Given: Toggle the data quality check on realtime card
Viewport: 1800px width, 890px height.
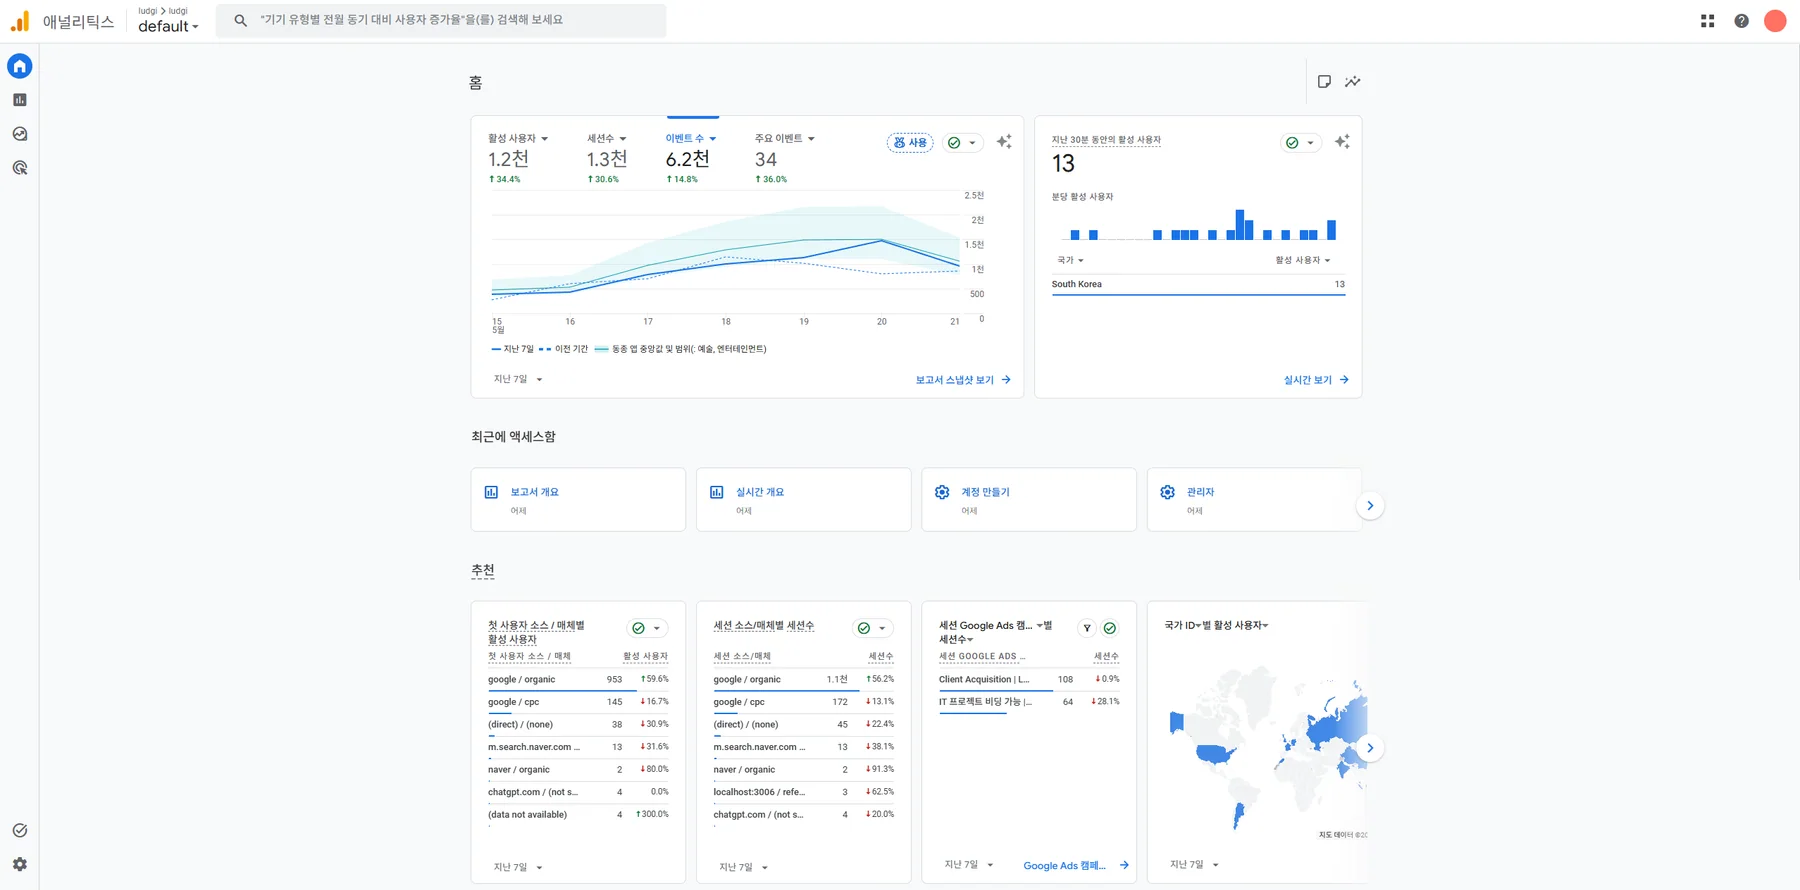Looking at the screenshot, I should [1300, 143].
